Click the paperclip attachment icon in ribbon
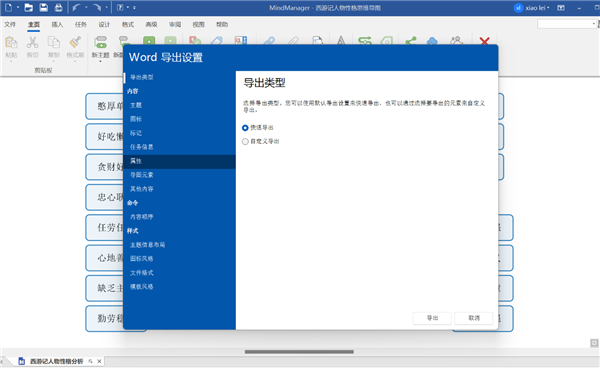The width and height of the screenshot is (600, 368). click(x=293, y=41)
